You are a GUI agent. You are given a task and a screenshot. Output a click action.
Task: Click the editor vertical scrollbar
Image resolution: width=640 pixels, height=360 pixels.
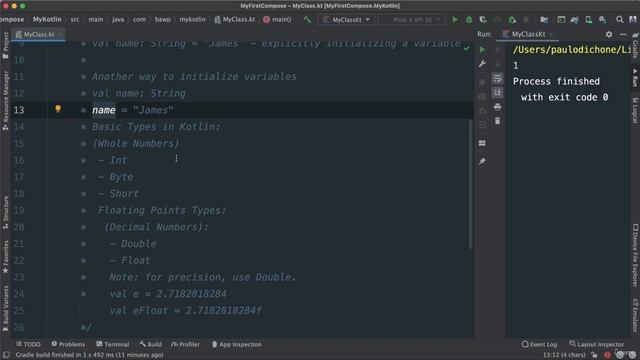coord(471,184)
